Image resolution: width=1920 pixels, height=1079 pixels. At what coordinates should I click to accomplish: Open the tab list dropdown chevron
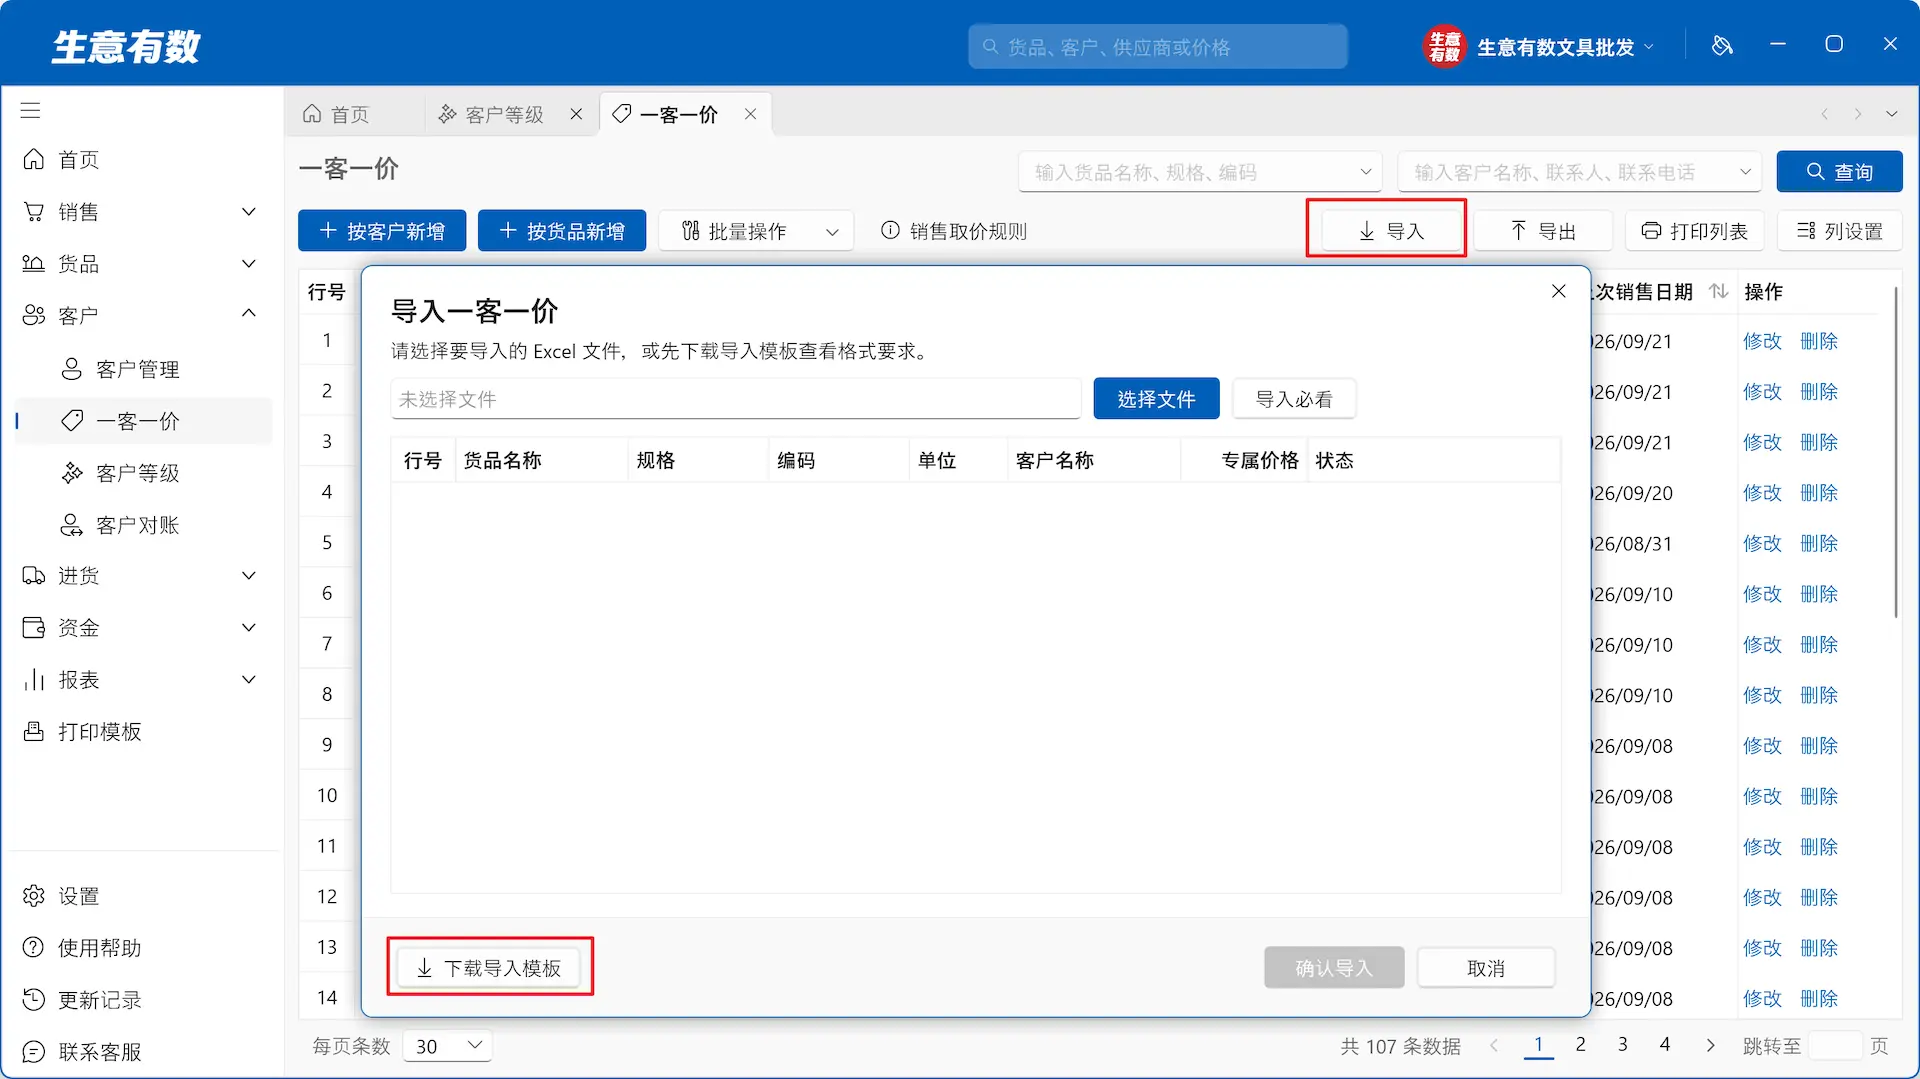click(x=1891, y=114)
